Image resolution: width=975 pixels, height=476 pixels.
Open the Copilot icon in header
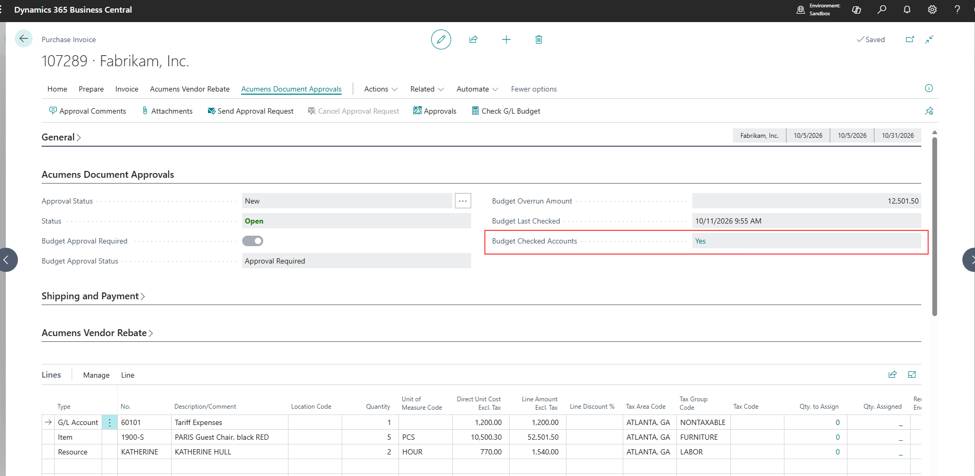click(x=857, y=10)
